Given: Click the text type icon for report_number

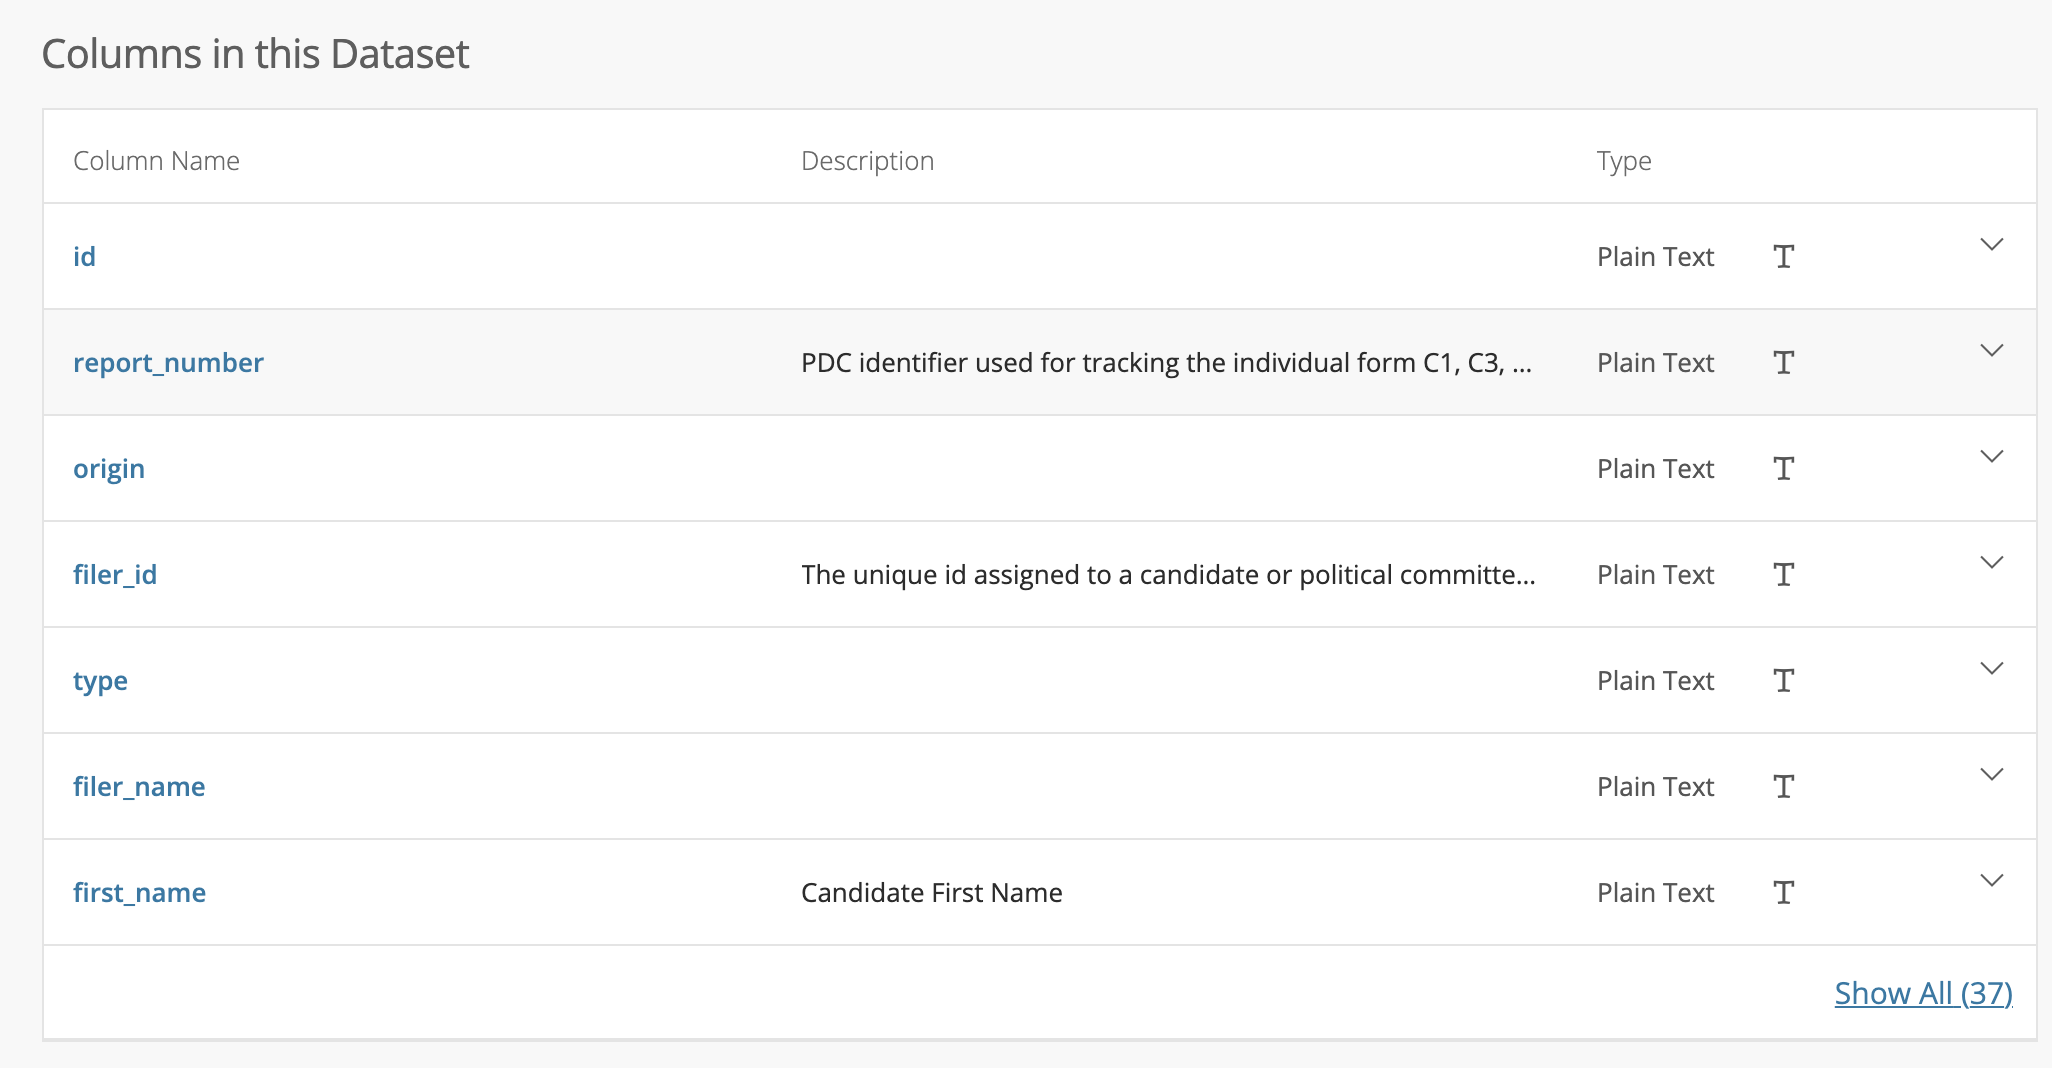Looking at the screenshot, I should (x=1783, y=363).
